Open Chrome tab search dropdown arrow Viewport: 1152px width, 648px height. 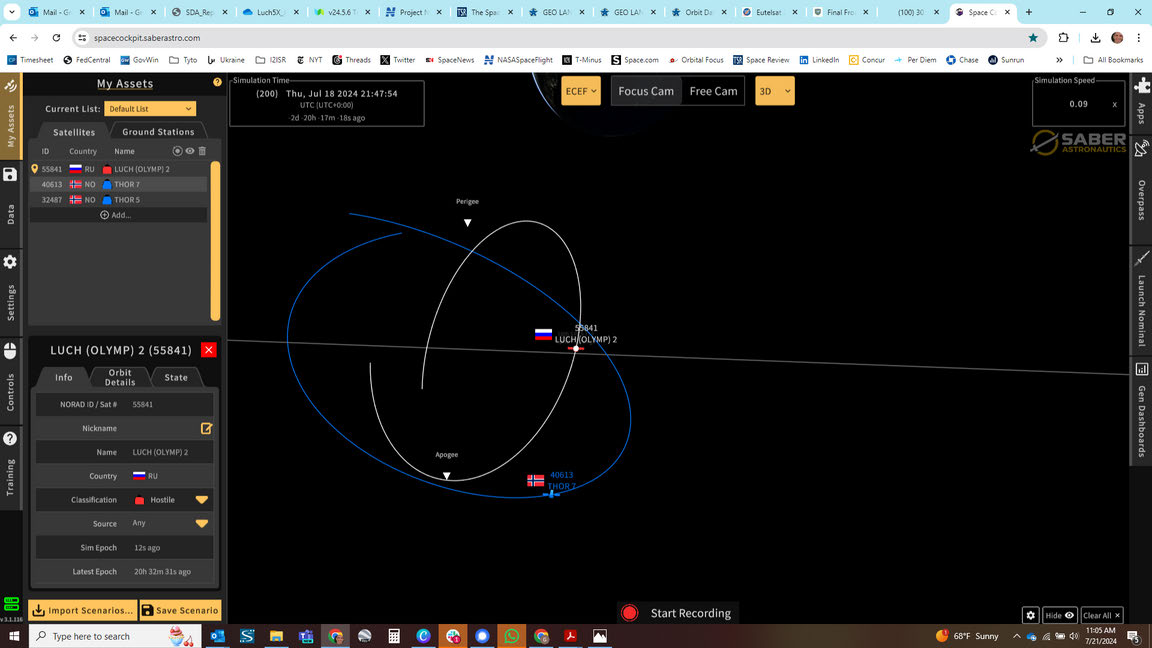tap(11, 12)
